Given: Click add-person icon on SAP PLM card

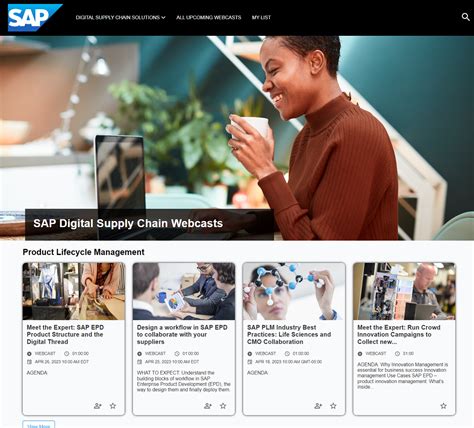Looking at the screenshot, I should [x=318, y=406].
